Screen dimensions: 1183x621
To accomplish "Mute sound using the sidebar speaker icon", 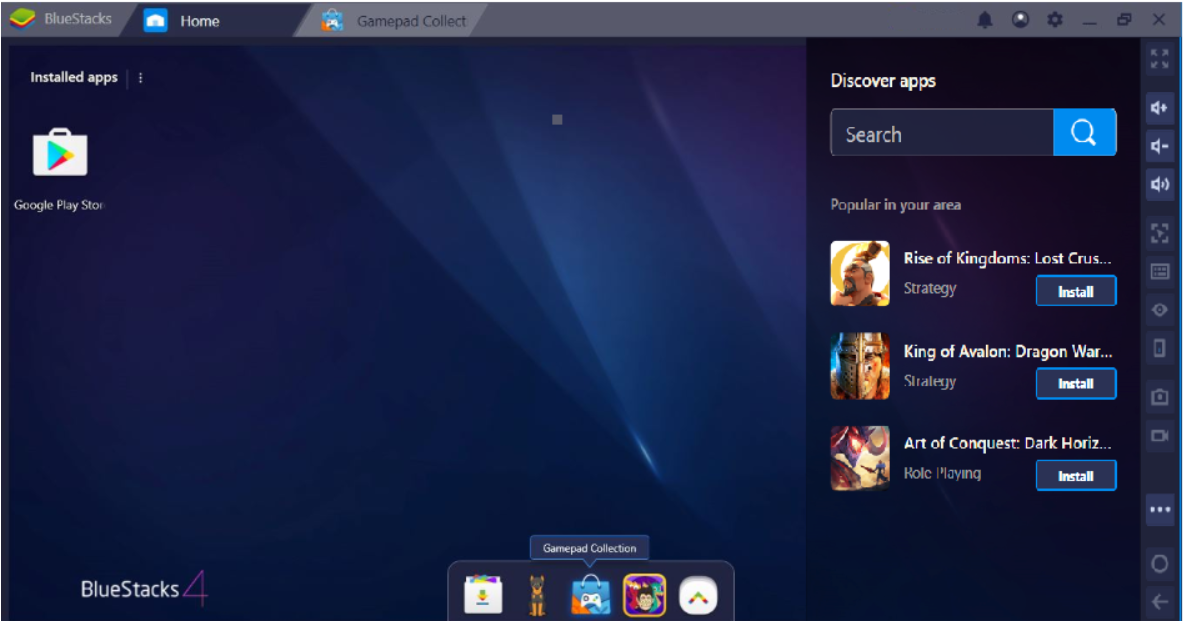I will [1160, 184].
